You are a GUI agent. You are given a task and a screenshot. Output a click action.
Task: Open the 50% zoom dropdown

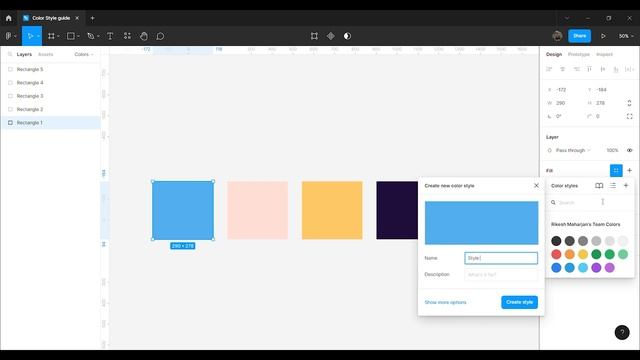626,36
